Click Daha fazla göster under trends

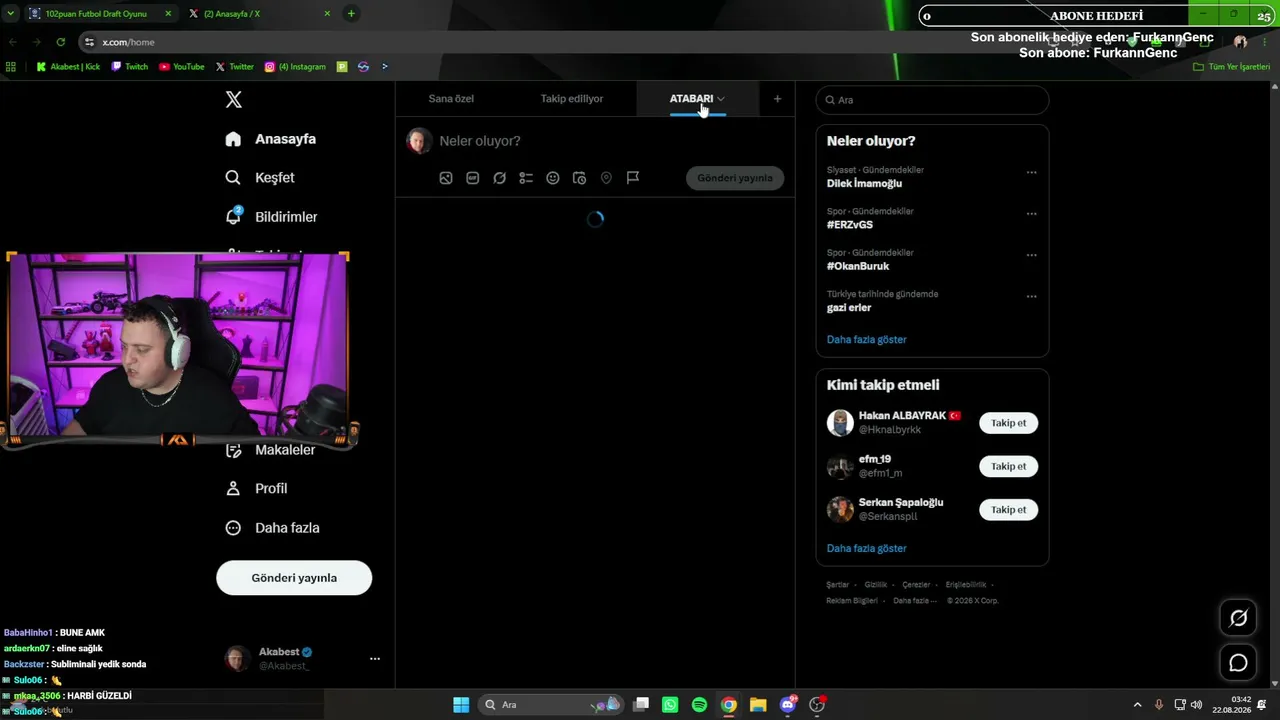pos(867,340)
